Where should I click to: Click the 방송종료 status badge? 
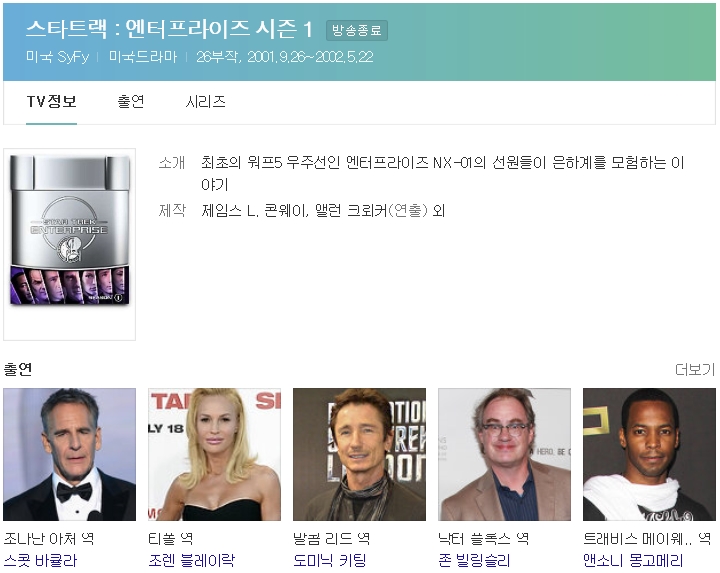[356, 31]
